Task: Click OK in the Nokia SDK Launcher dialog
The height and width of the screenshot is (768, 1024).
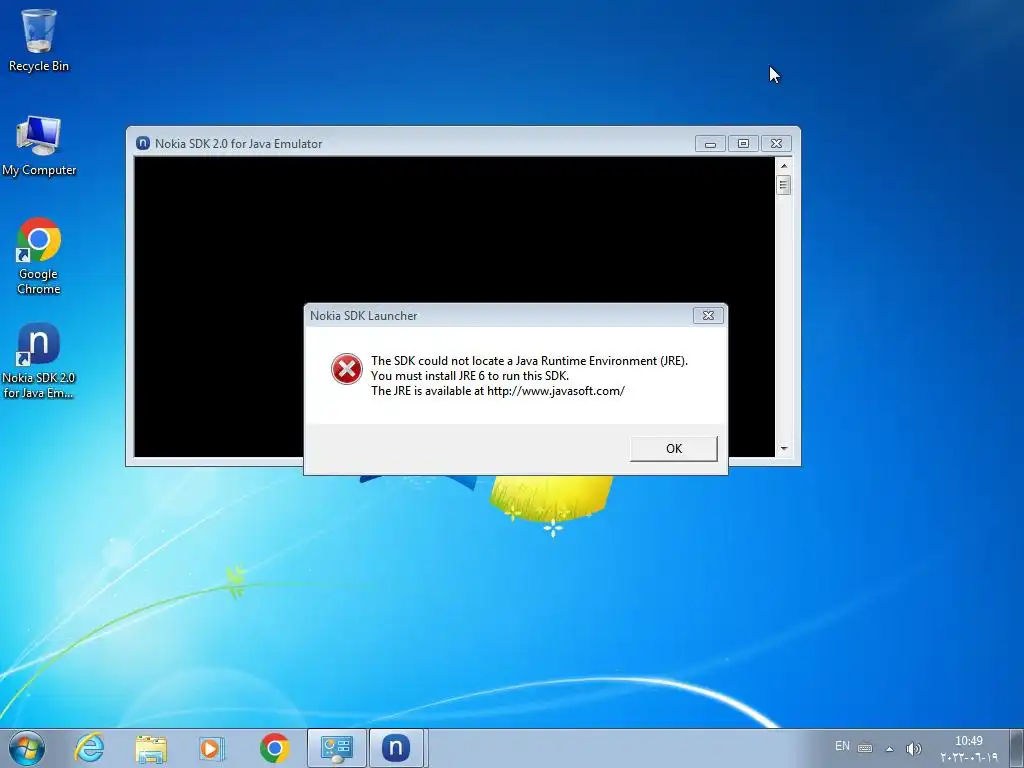Action: (673, 449)
